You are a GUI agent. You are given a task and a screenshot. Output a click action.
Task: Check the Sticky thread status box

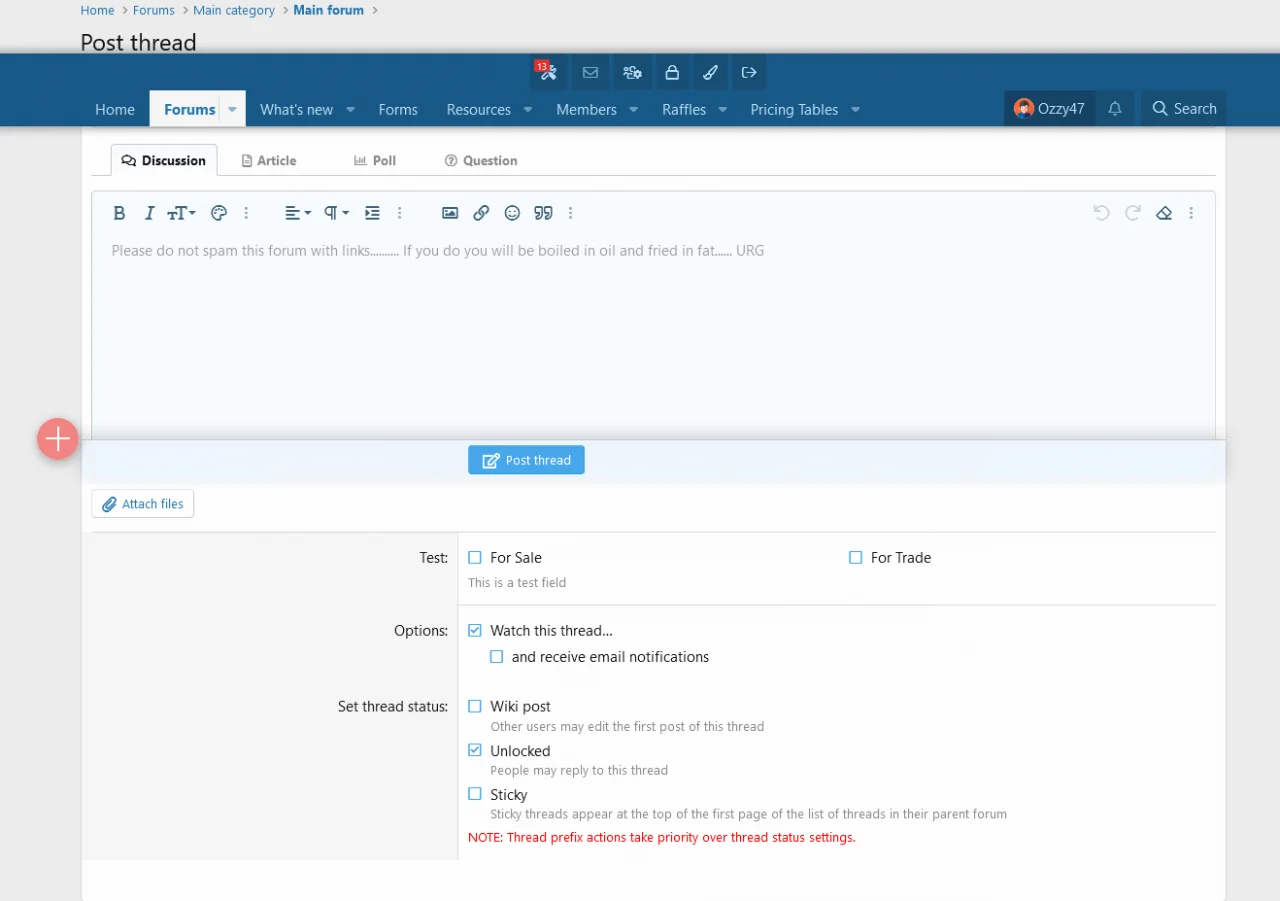point(475,794)
